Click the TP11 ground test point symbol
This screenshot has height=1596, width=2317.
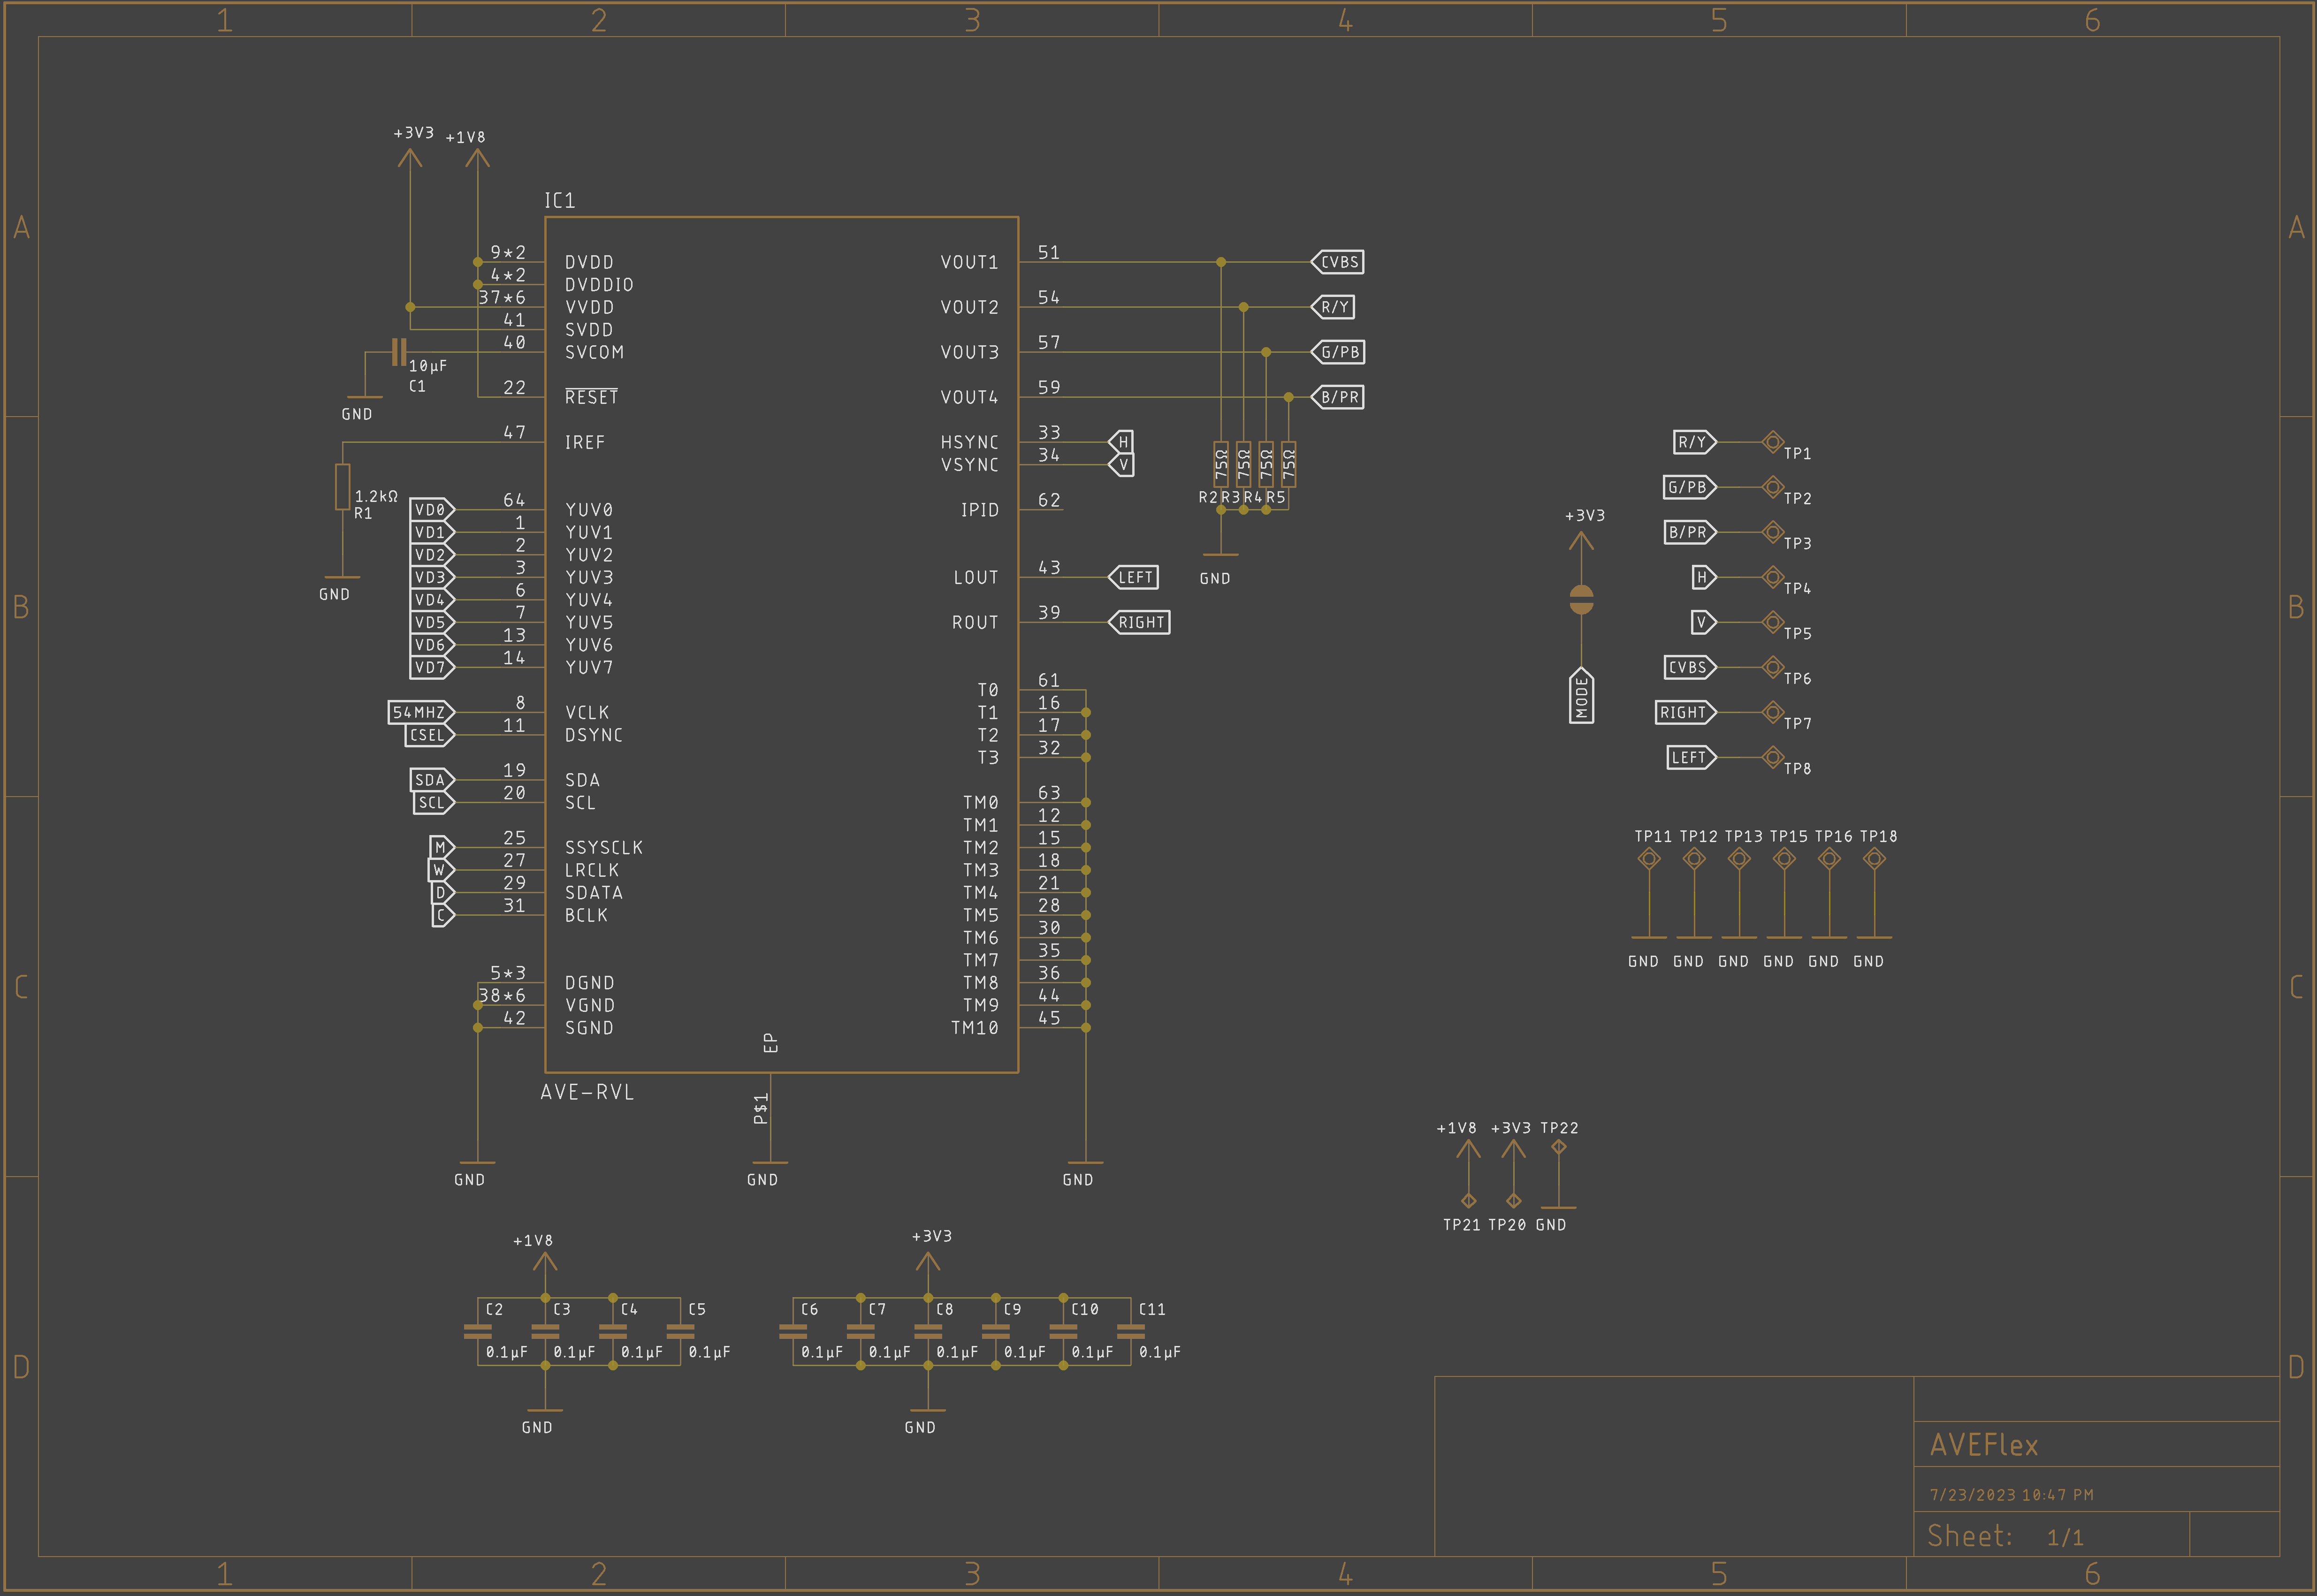pyautogui.click(x=1649, y=859)
